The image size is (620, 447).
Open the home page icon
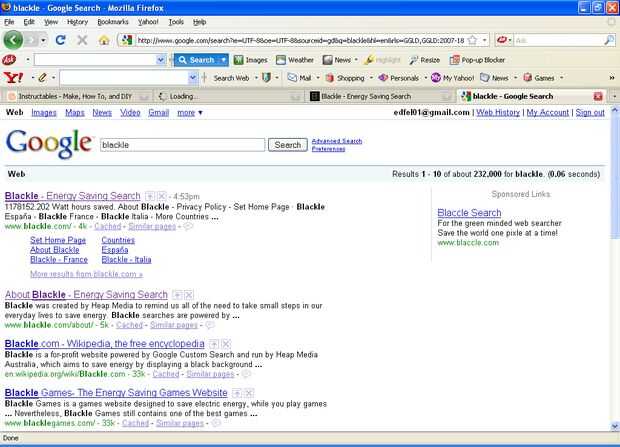pos(104,40)
